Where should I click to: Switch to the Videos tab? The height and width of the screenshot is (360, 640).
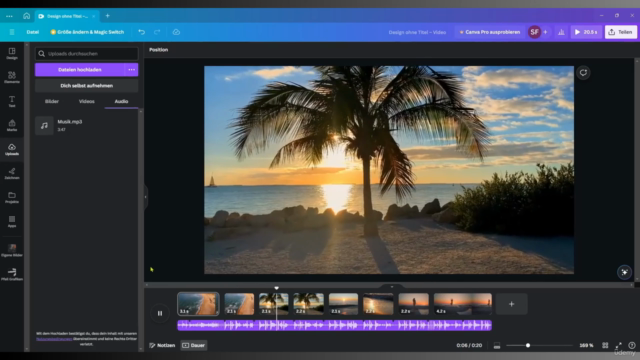pos(87,101)
